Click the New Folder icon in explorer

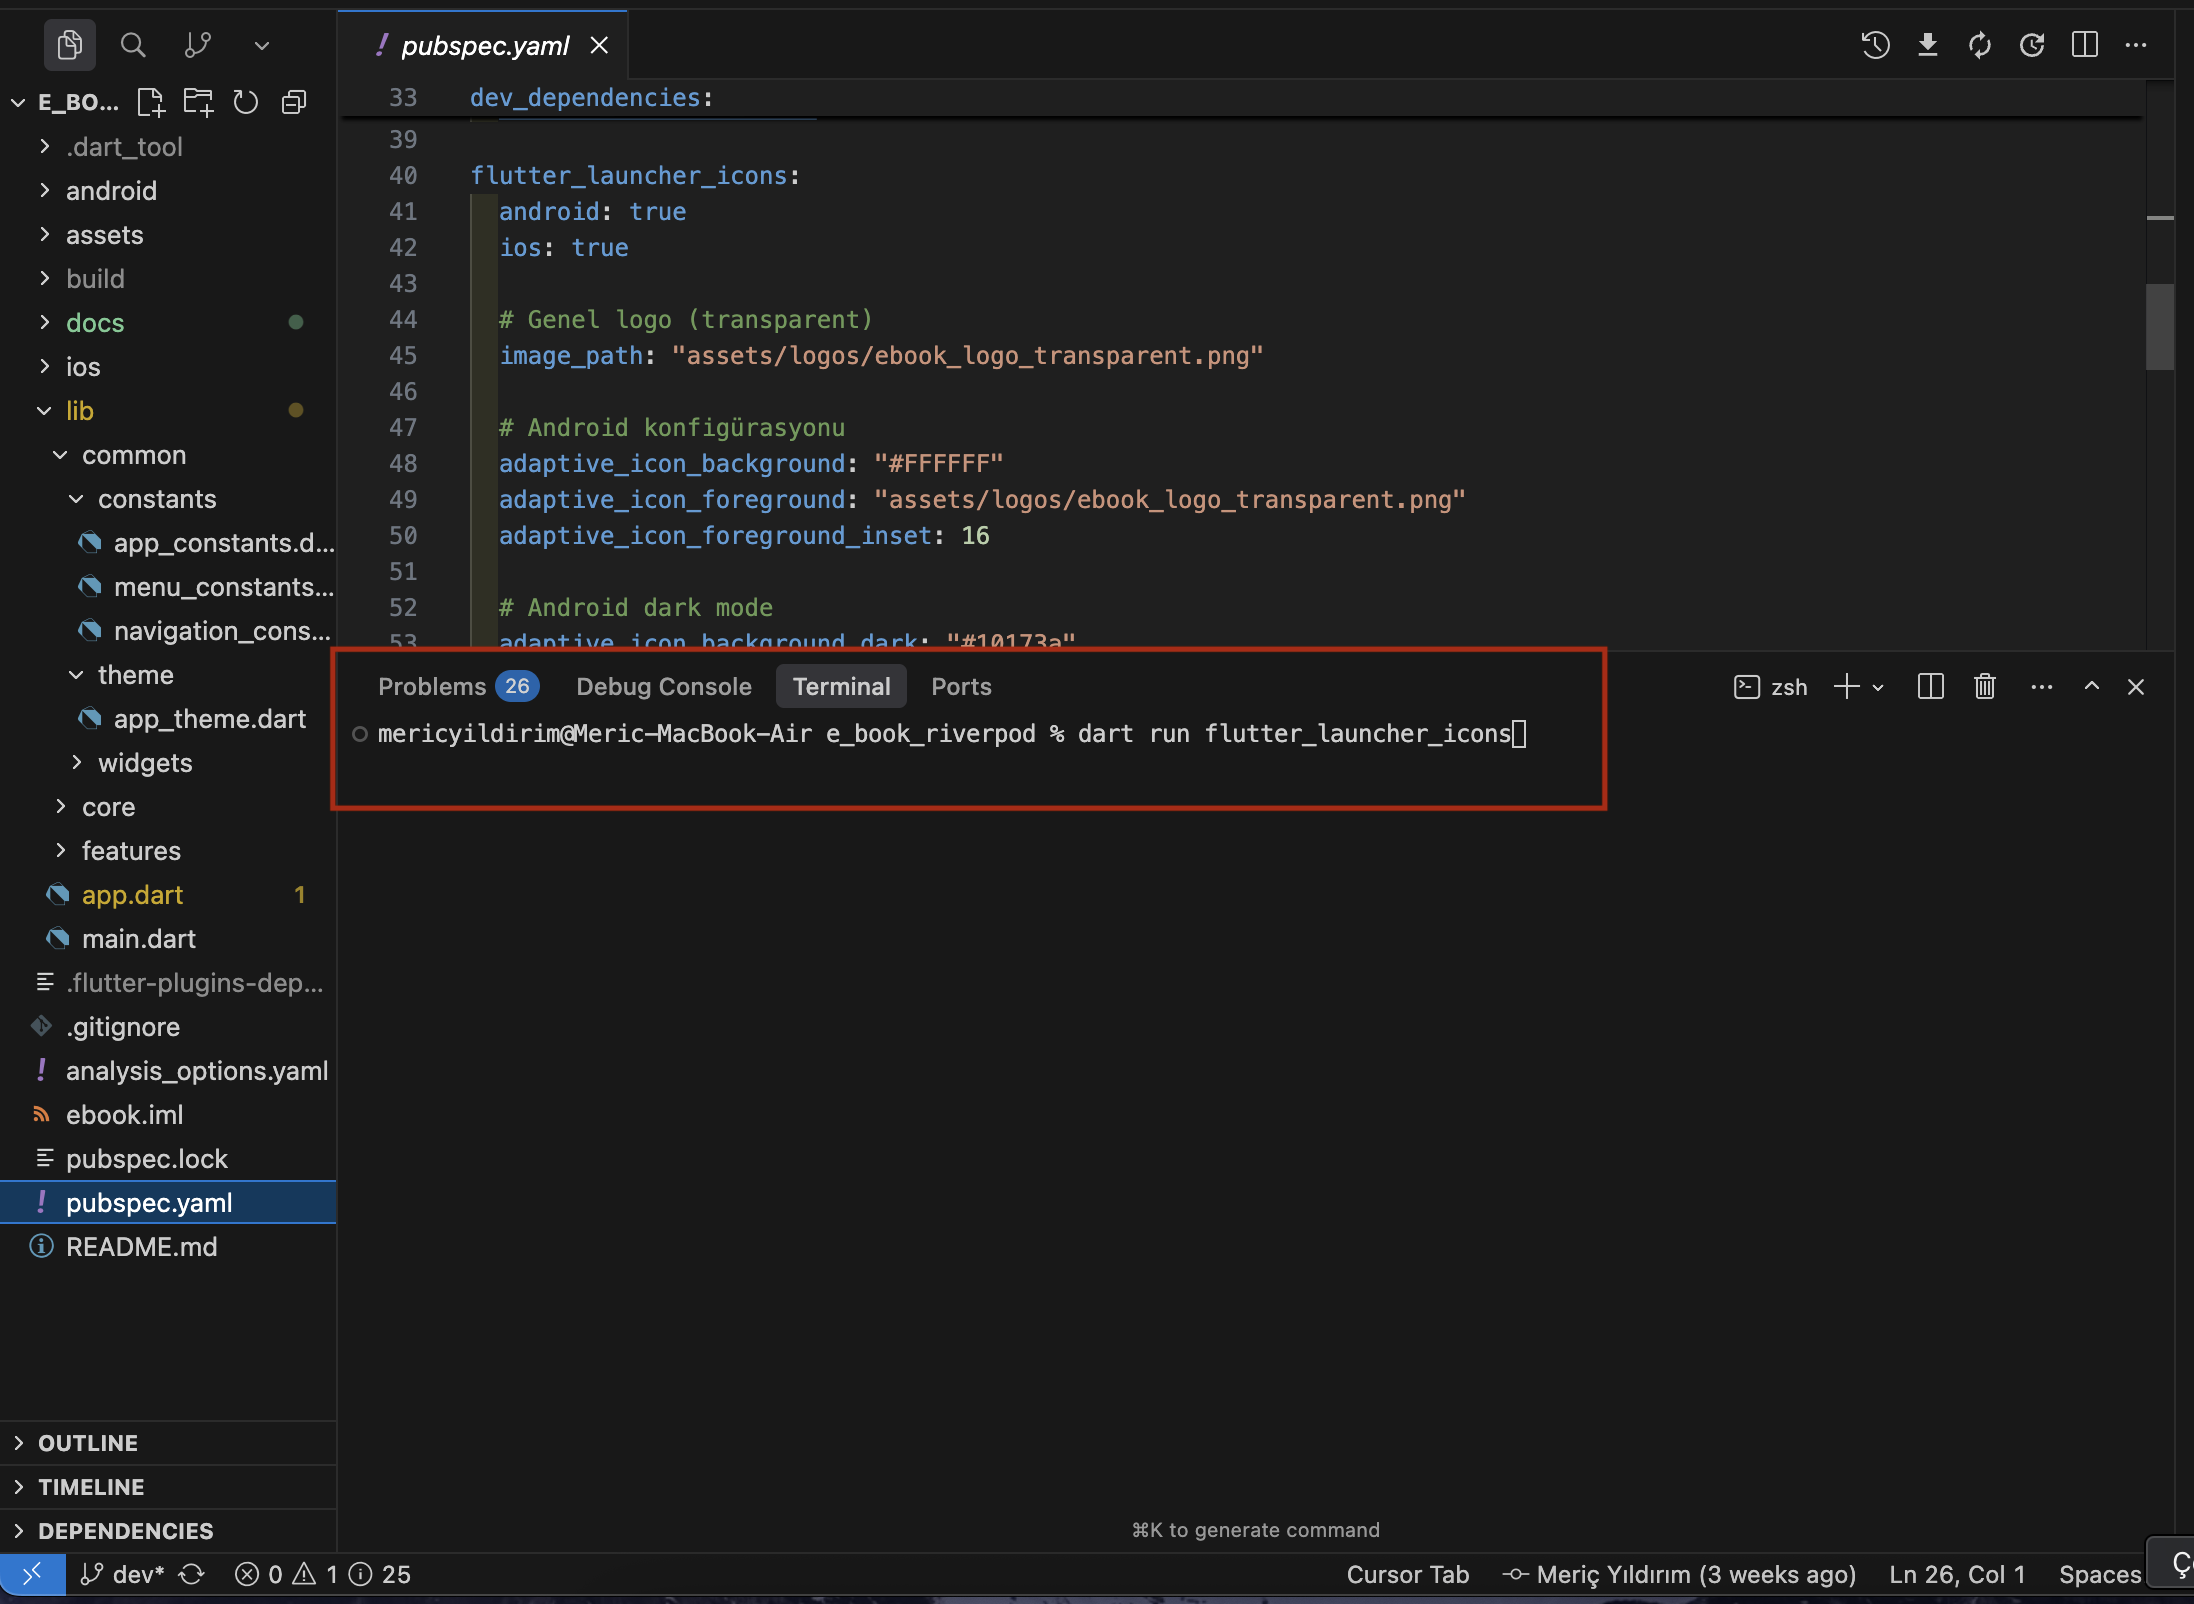pos(198,102)
